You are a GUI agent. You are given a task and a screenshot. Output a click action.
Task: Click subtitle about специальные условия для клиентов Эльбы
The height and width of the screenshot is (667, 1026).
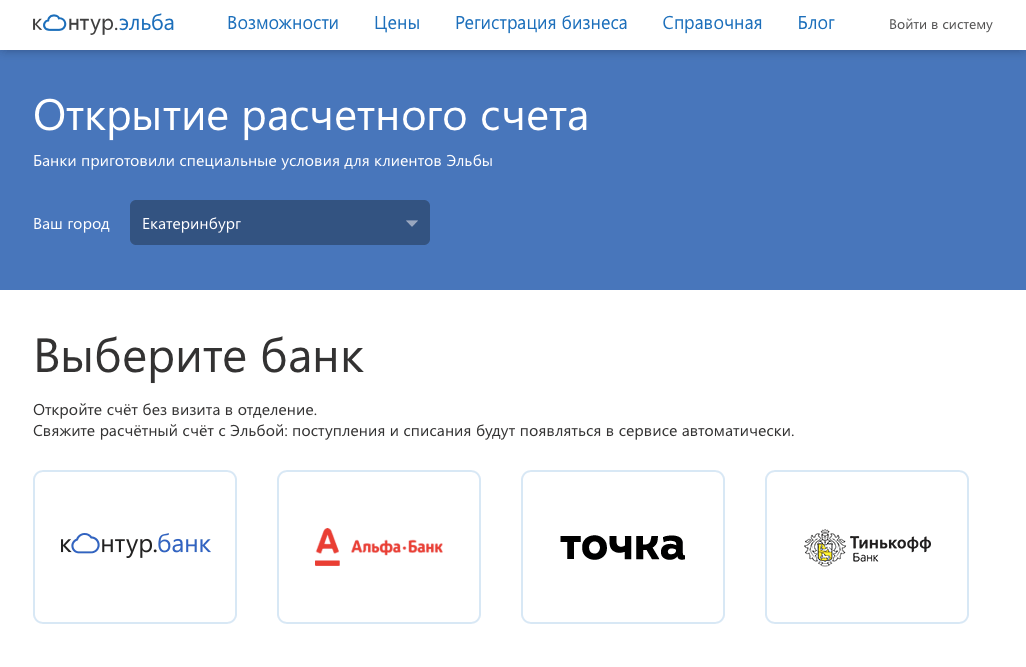[x=263, y=161]
